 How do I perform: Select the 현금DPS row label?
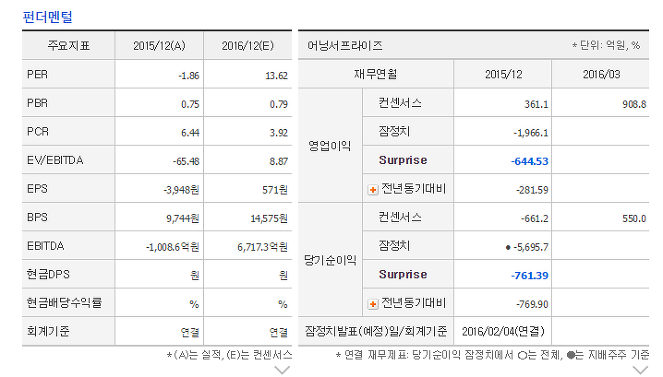tap(48, 274)
